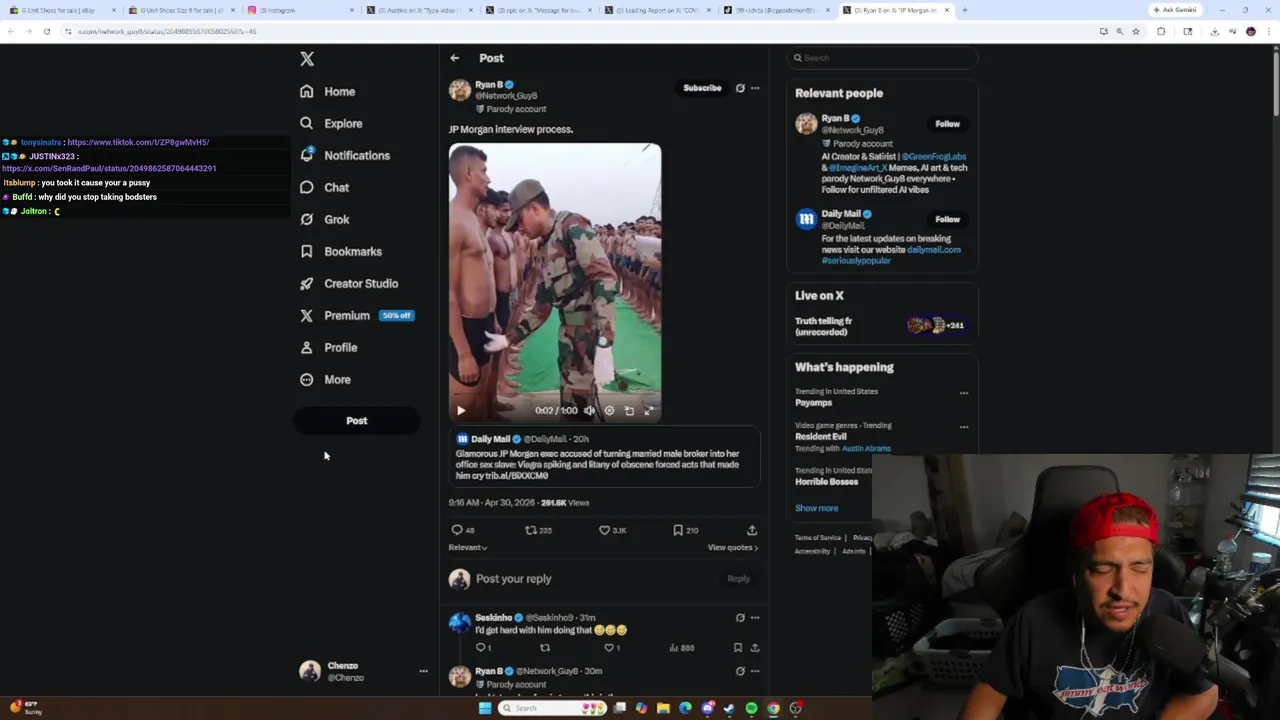This screenshot has height=720, width=1280.
Task: Open Bookmarks from the sidebar
Action: click(341, 251)
